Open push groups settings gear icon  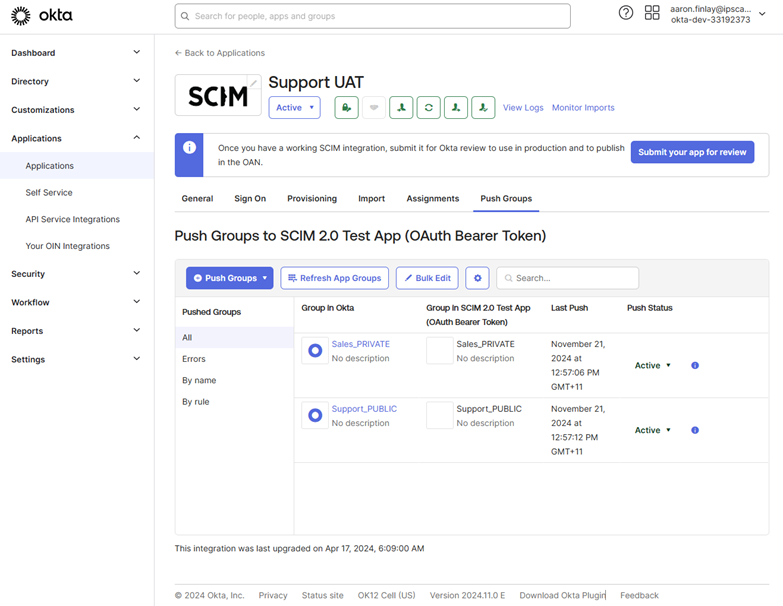pyautogui.click(x=477, y=278)
